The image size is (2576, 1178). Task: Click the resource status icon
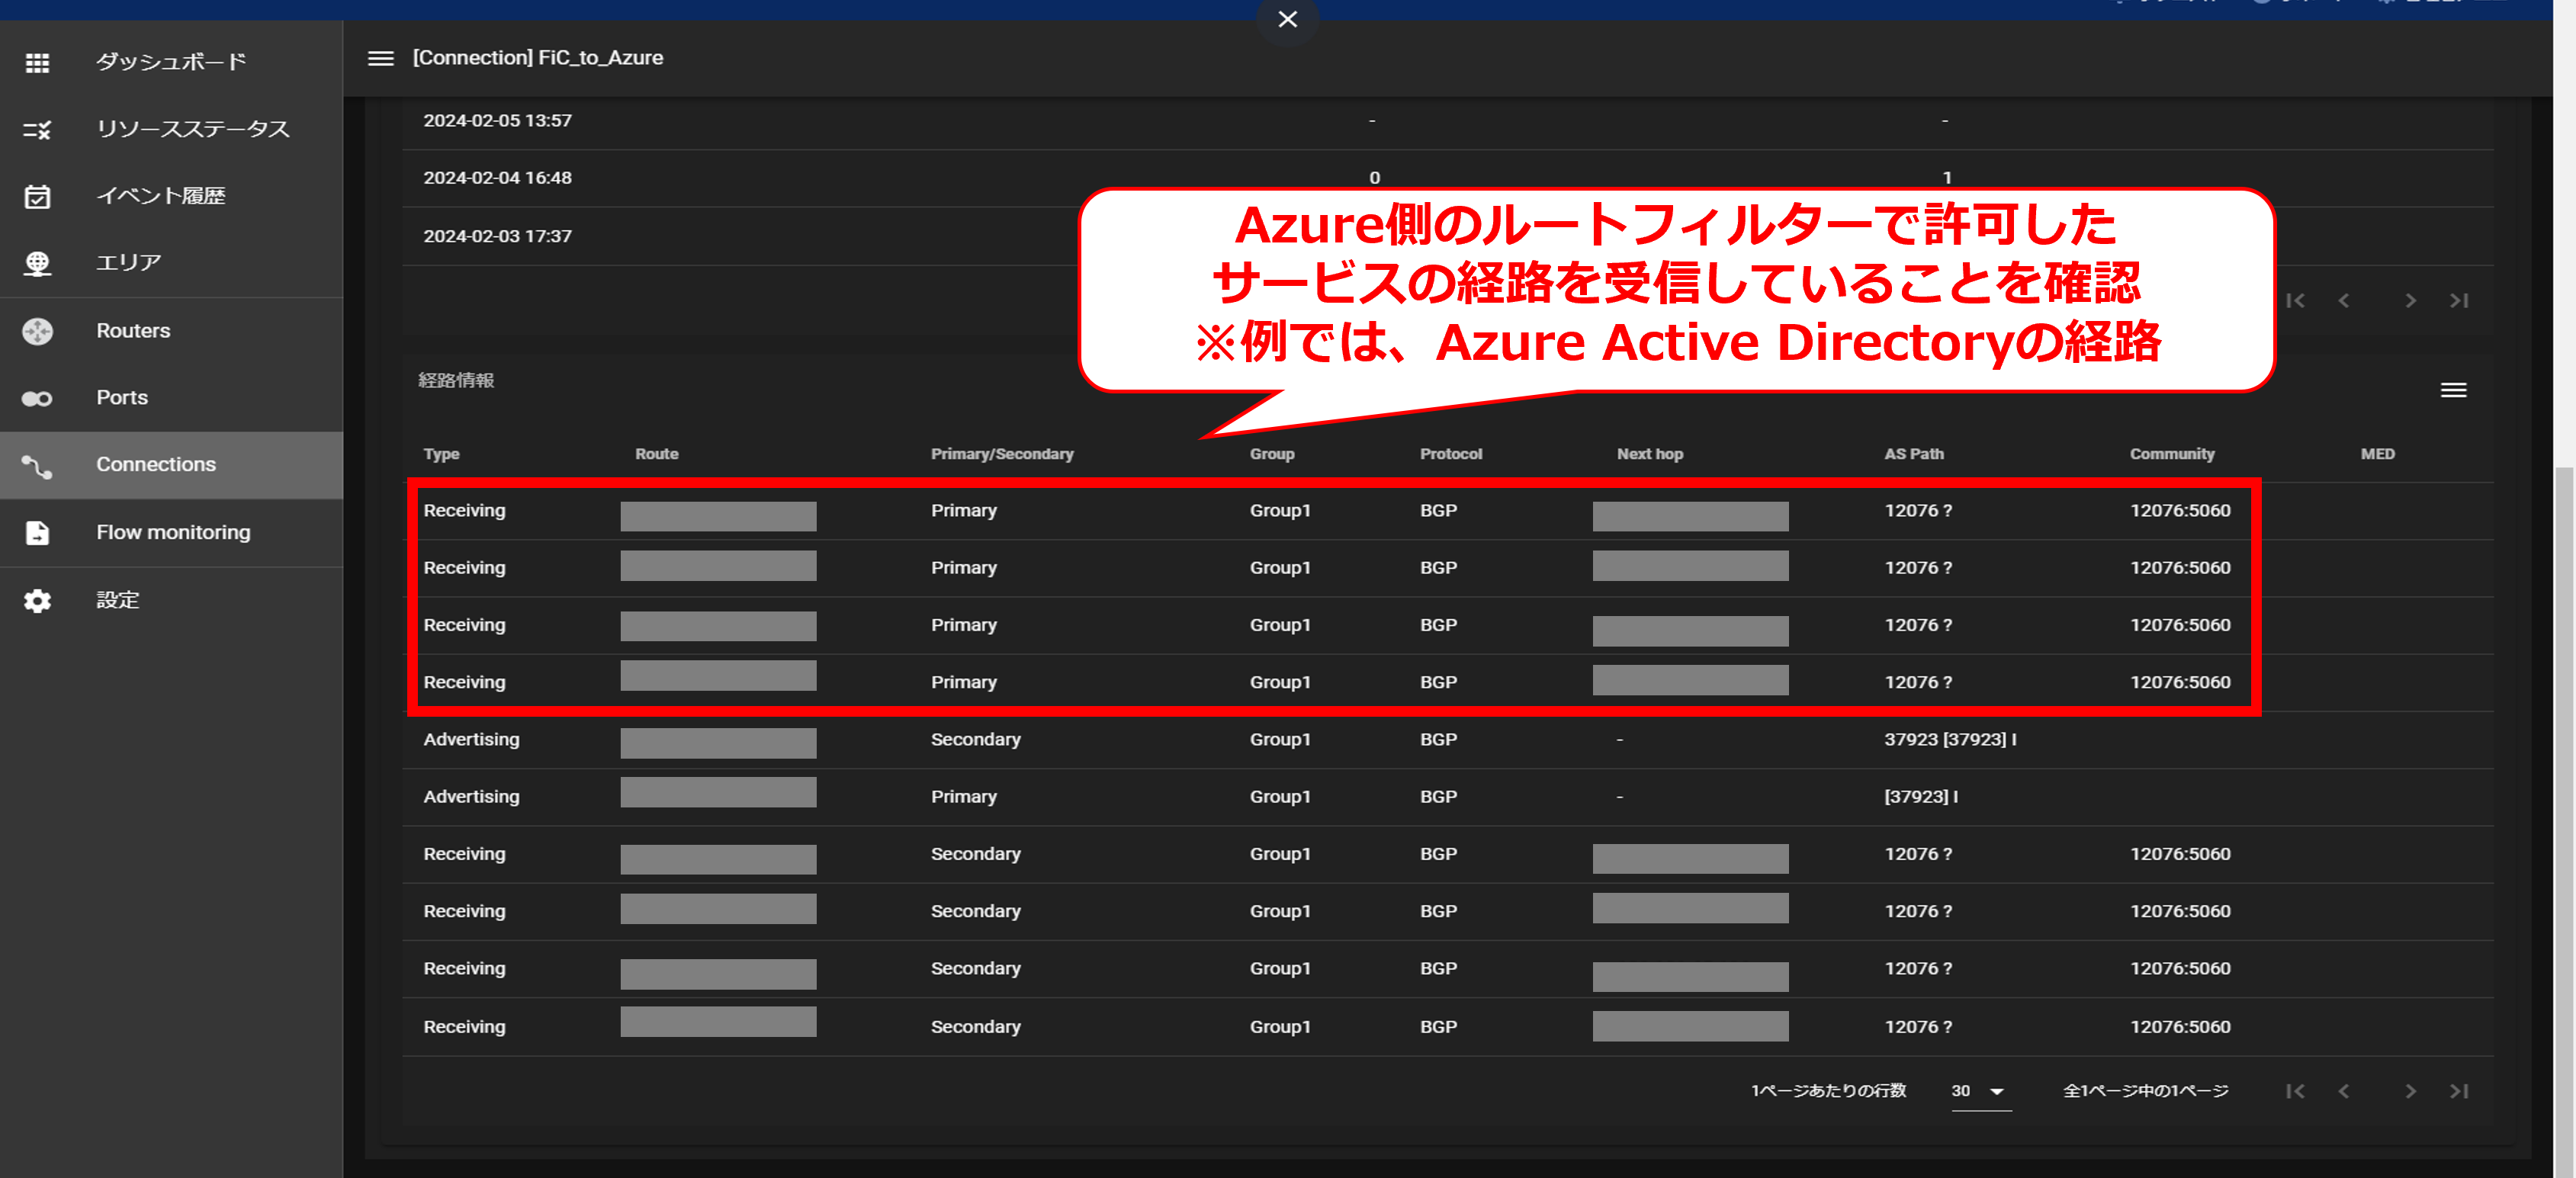click(x=37, y=130)
